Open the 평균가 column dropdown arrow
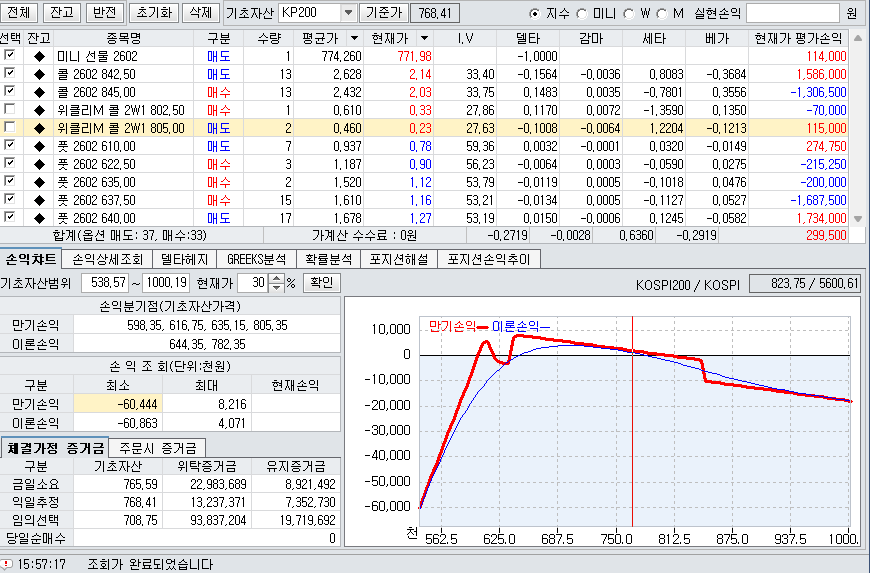Image resolution: width=870 pixels, height=573 pixels. pos(355,38)
